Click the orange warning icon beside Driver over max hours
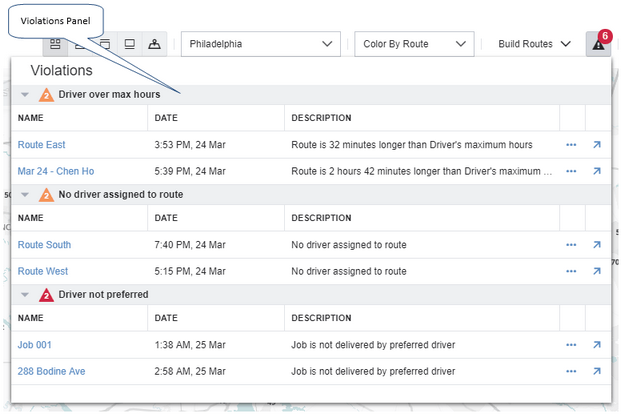 click(x=46, y=95)
